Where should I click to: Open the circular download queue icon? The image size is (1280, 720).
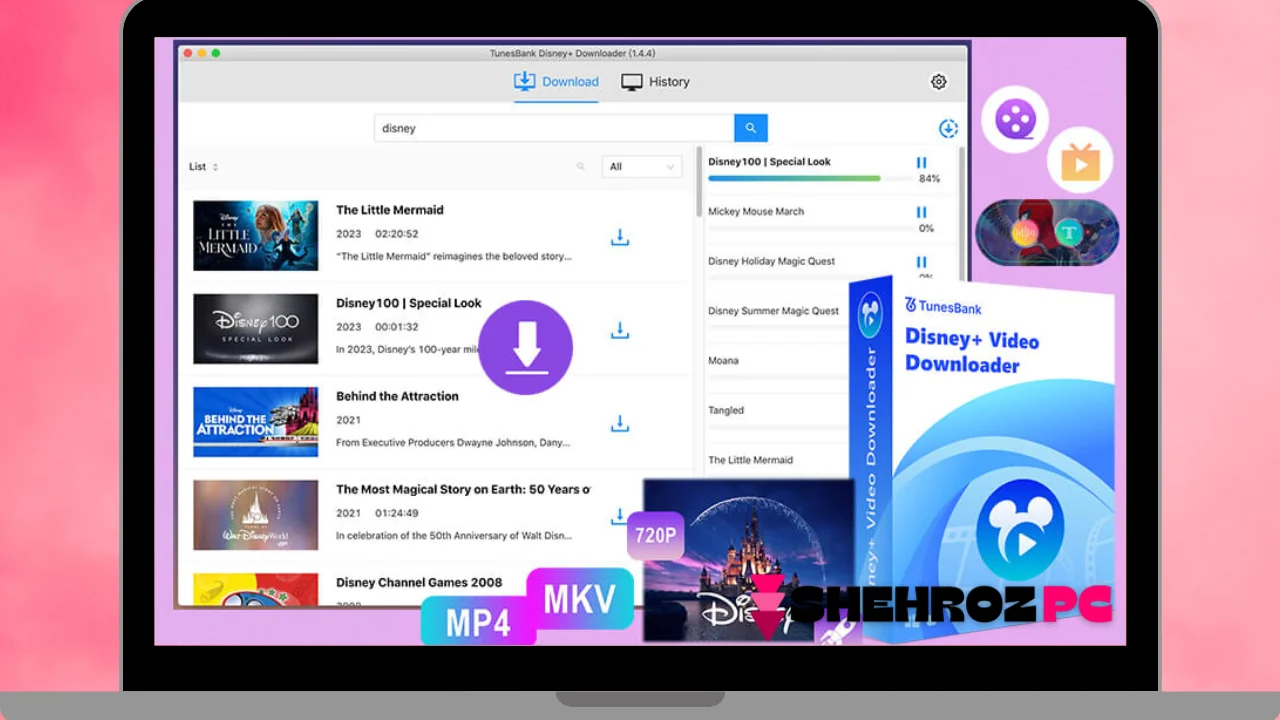click(x=948, y=128)
